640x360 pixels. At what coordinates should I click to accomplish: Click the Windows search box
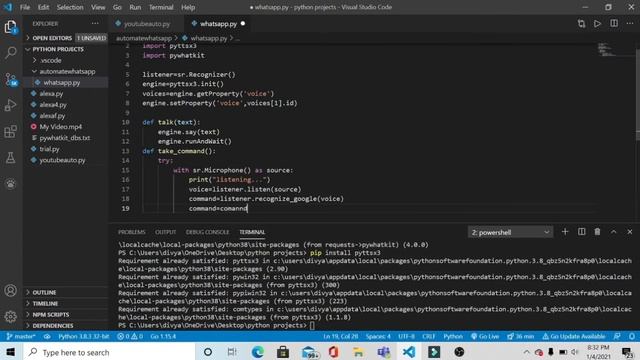coord(109,351)
